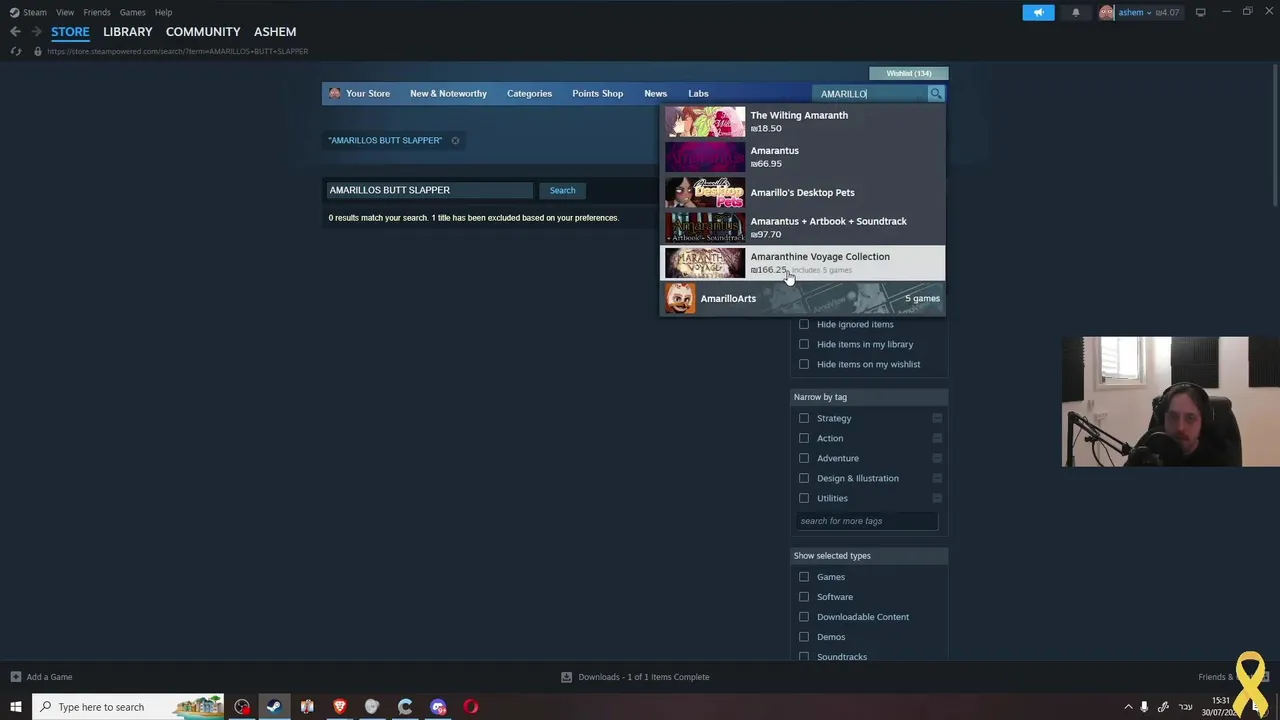Open the Steam menu

pyautogui.click(x=35, y=12)
